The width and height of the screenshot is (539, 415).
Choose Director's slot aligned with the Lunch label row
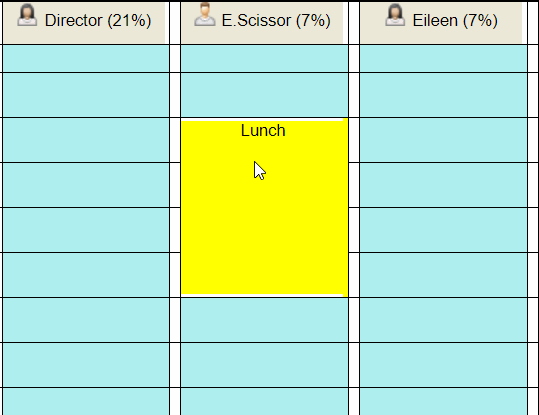tap(86, 140)
